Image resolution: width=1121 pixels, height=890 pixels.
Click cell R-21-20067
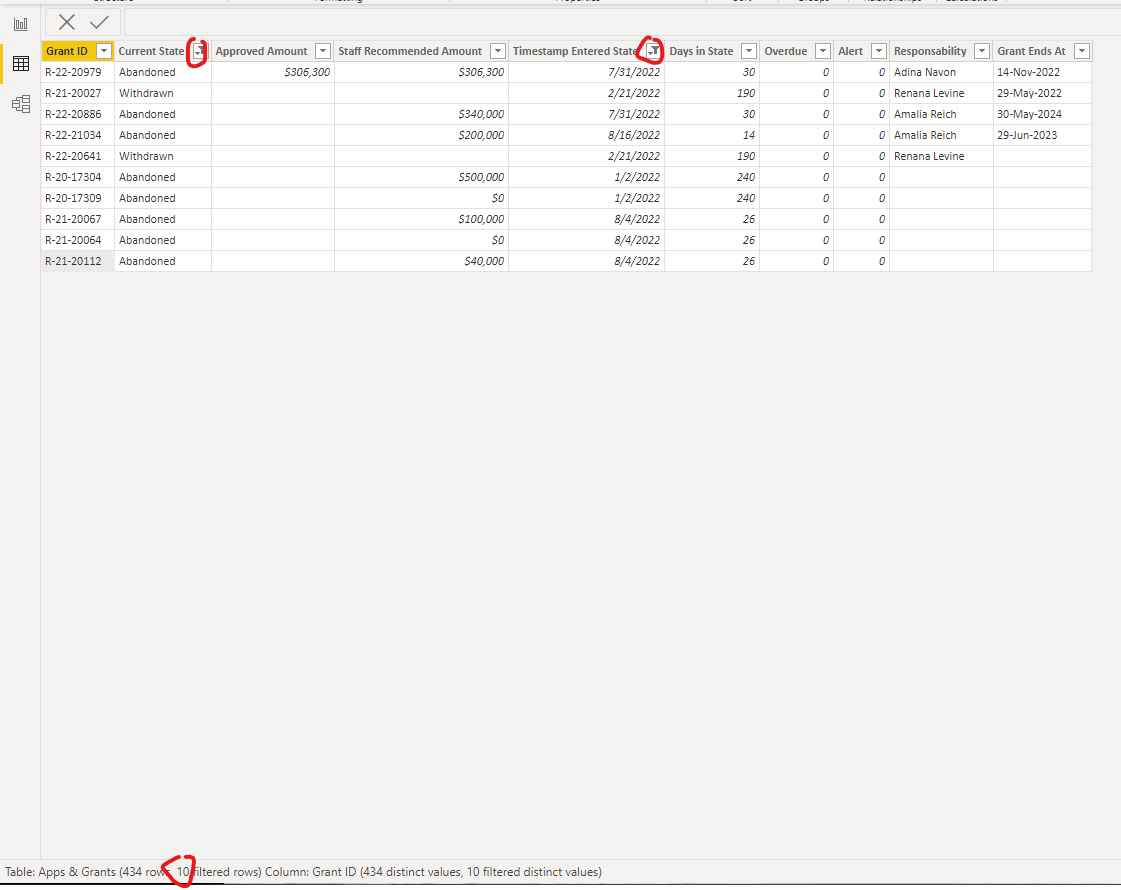click(78, 219)
